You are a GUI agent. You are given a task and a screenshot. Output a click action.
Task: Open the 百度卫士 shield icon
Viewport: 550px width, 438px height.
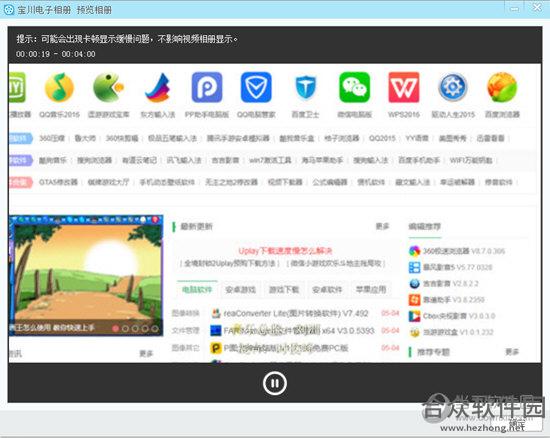tap(306, 88)
